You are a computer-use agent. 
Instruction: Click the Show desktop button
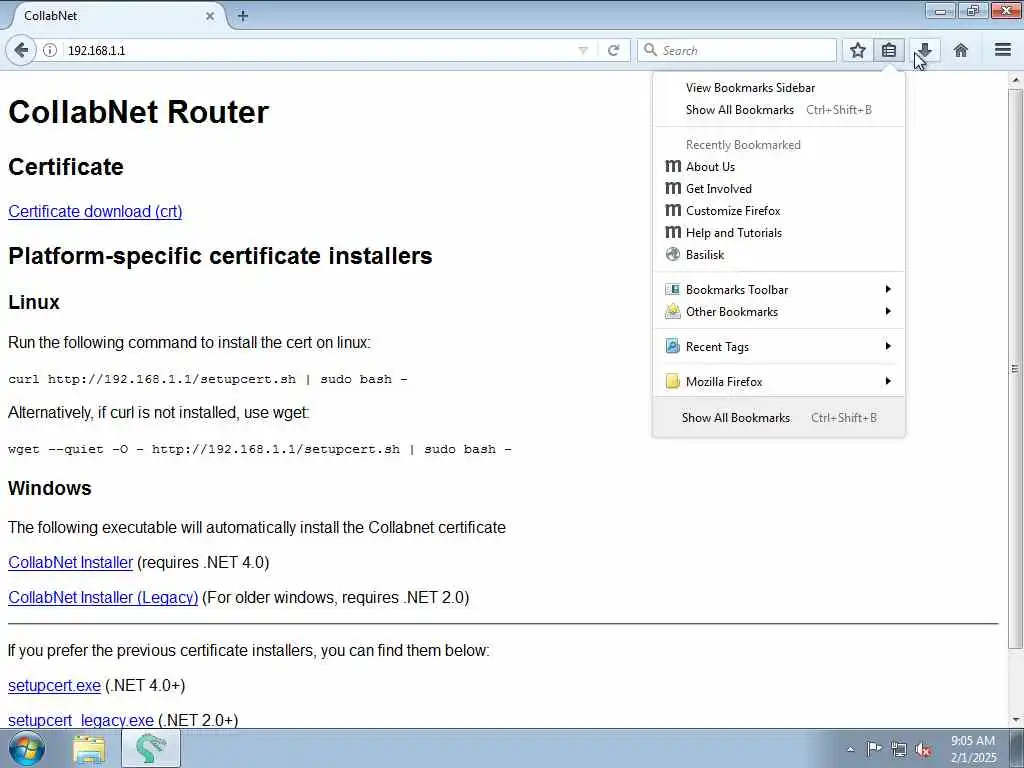[1017, 749]
